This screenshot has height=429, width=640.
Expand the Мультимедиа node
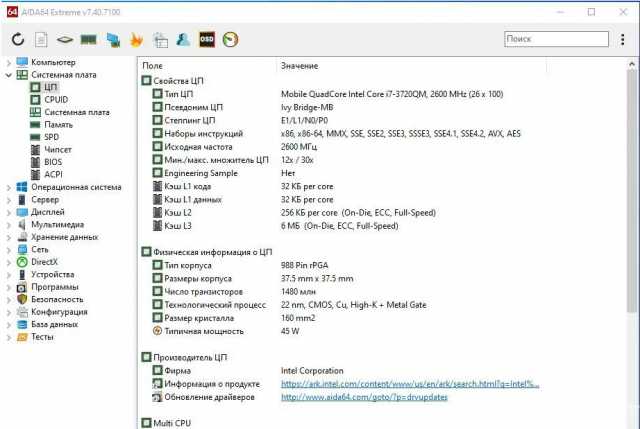9,225
